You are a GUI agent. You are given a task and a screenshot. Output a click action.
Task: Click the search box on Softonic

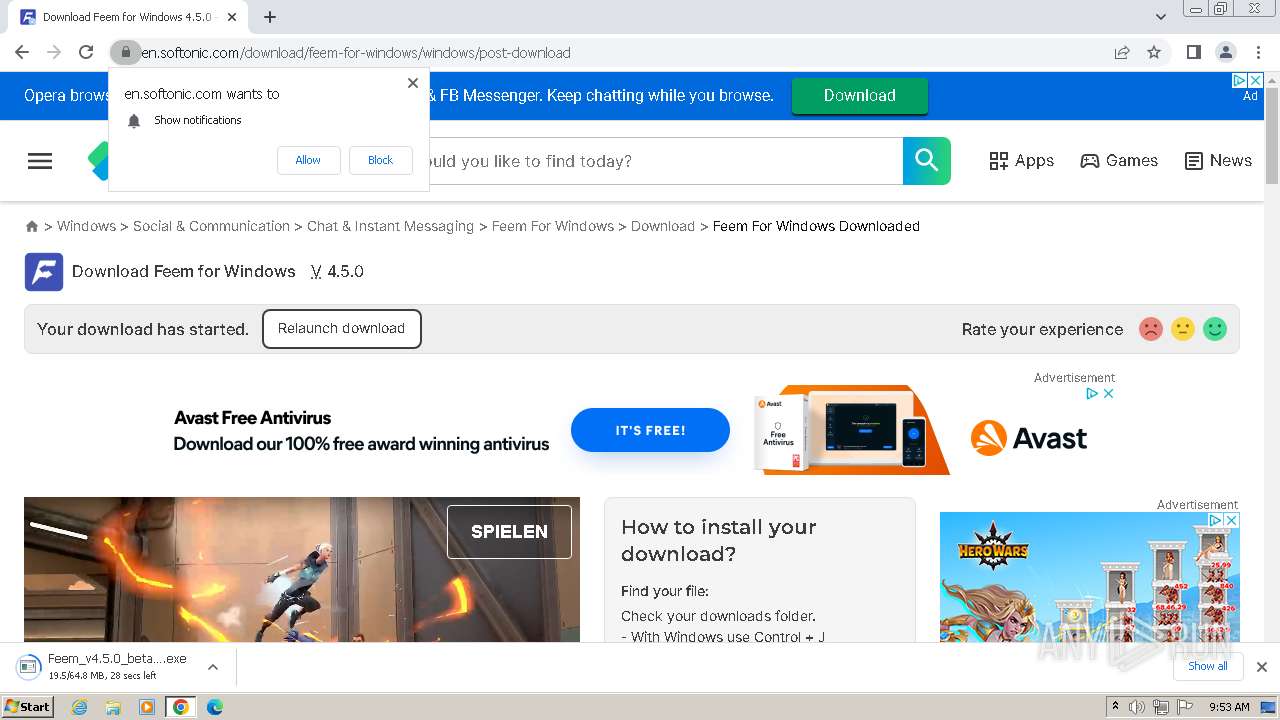pyautogui.click(x=665, y=161)
